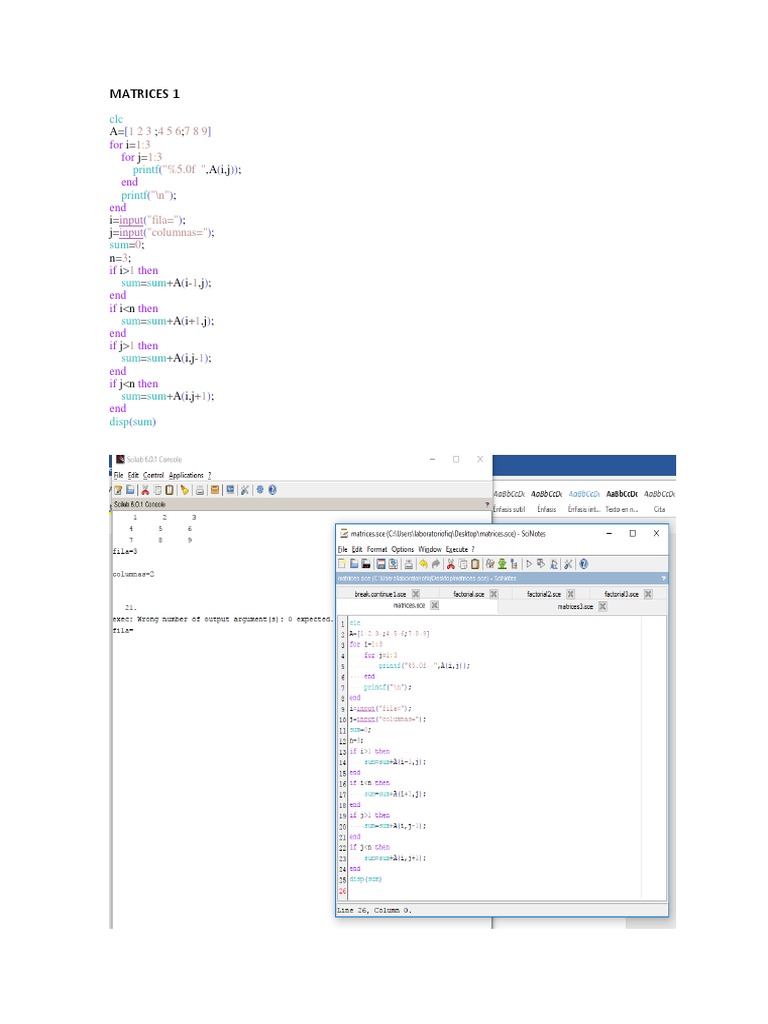The image size is (768, 1024).
Task: Click the help question mark on Console dock bar
Action: [487, 504]
